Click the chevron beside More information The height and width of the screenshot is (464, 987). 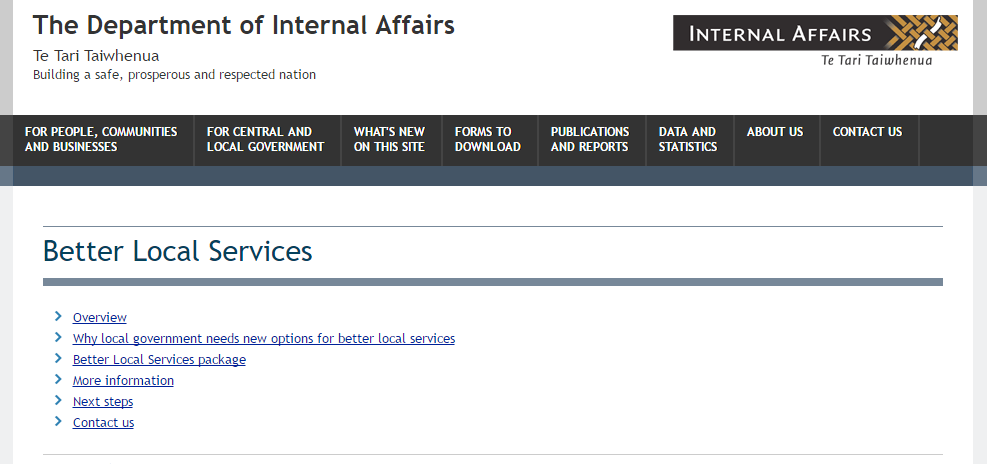(x=59, y=379)
